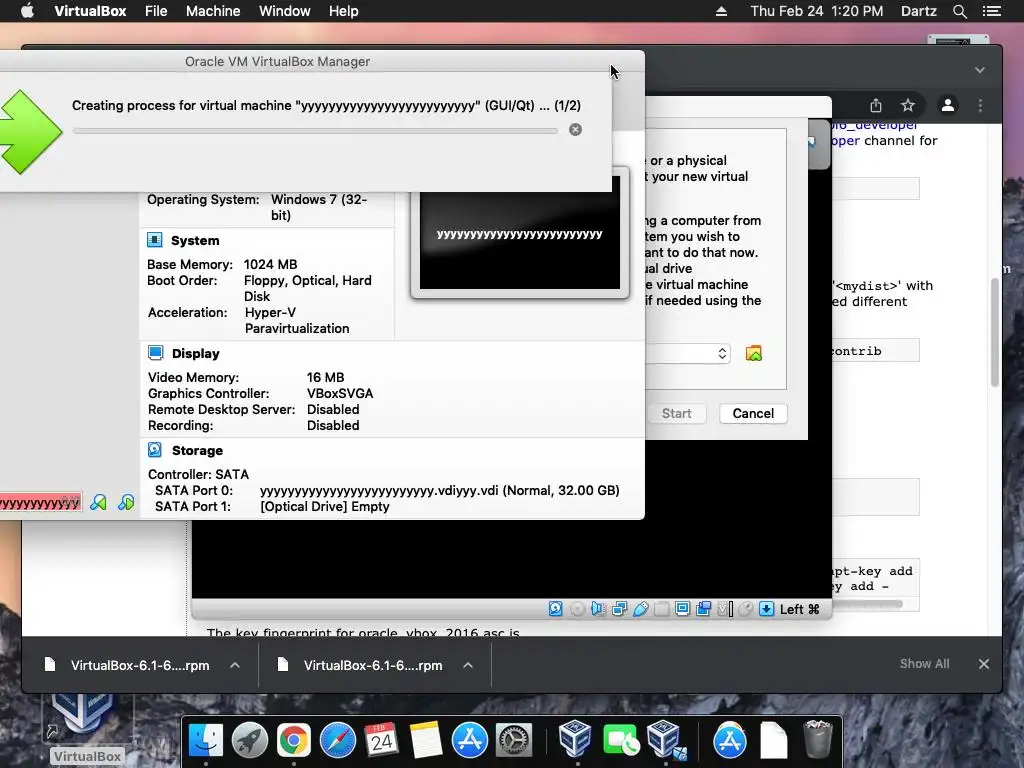The width and height of the screenshot is (1024, 768).
Task: Open the Apple menu
Action: click(x=27, y=11)
